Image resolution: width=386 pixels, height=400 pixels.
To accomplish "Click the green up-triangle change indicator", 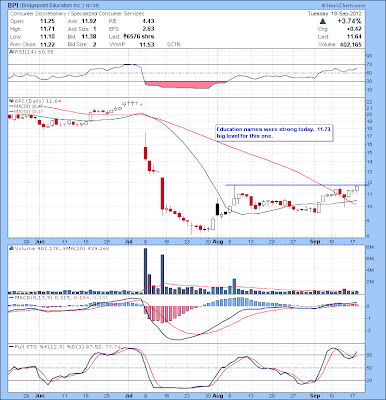I will pos(322,21).
